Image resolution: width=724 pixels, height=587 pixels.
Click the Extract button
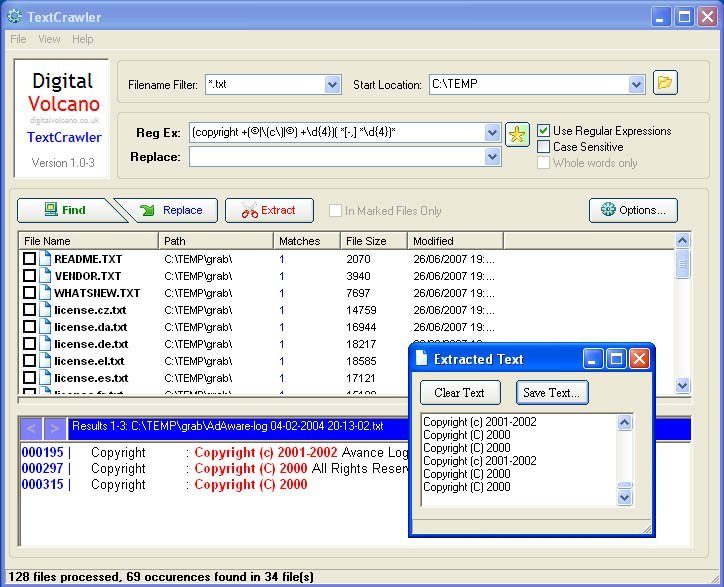pos(269,210)
